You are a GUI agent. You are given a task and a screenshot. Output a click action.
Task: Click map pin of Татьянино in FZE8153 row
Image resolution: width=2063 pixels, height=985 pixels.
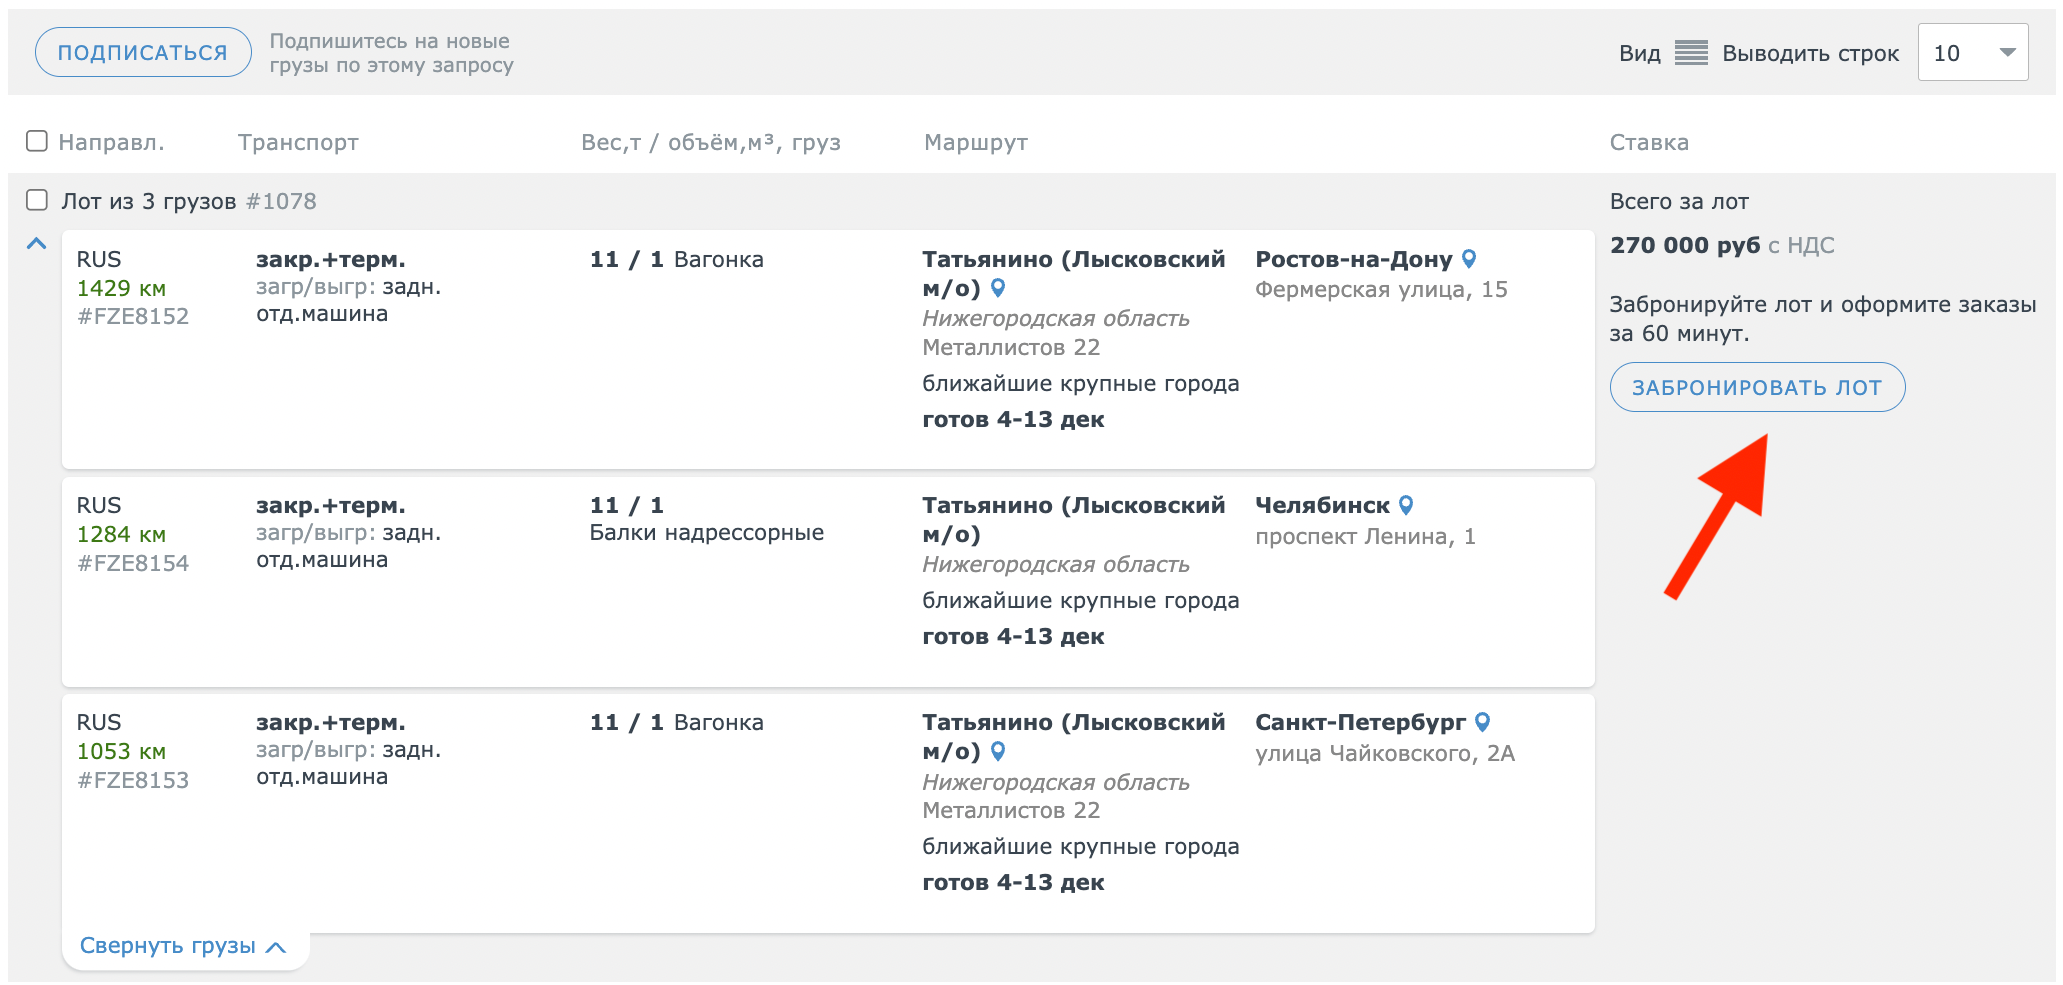998,751
